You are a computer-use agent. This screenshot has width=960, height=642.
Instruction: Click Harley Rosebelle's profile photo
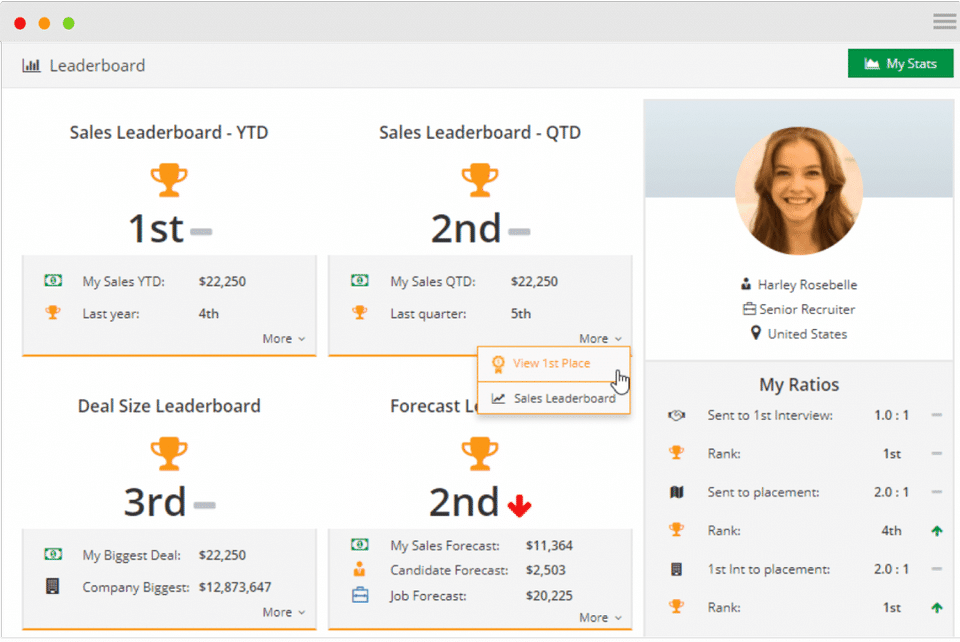pos(799,190)
